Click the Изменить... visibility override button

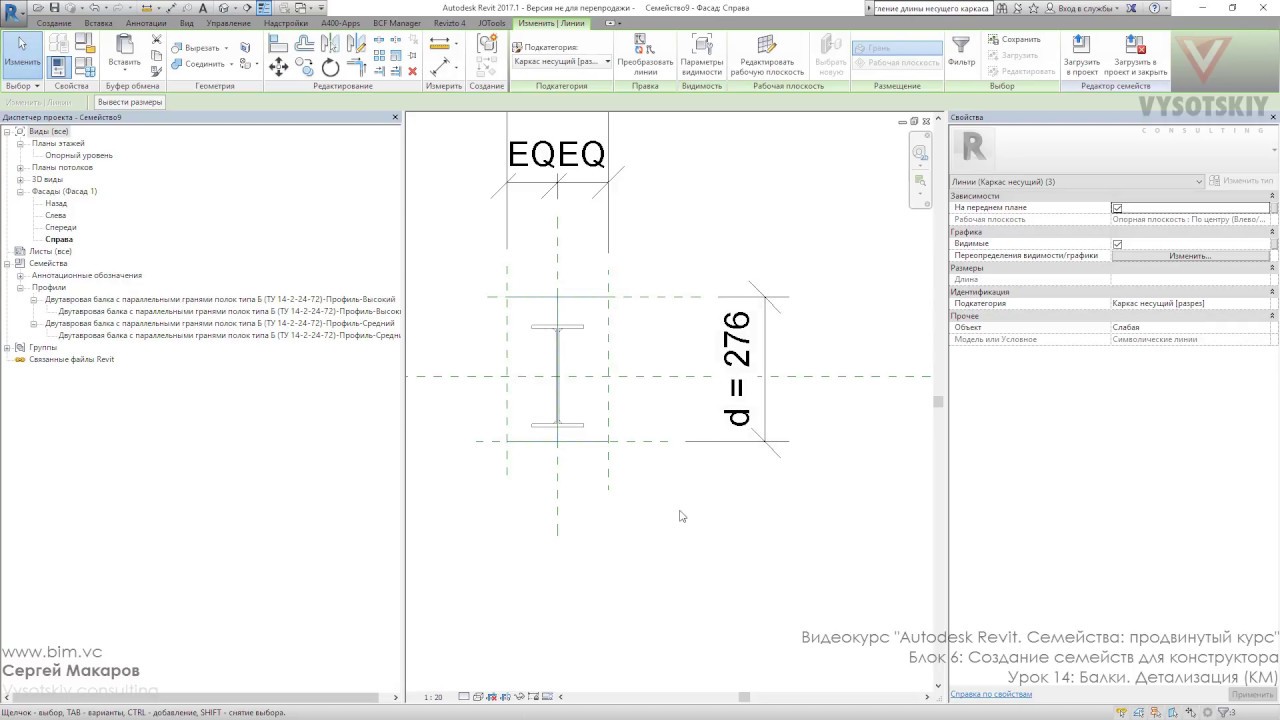coord(1190,256)
